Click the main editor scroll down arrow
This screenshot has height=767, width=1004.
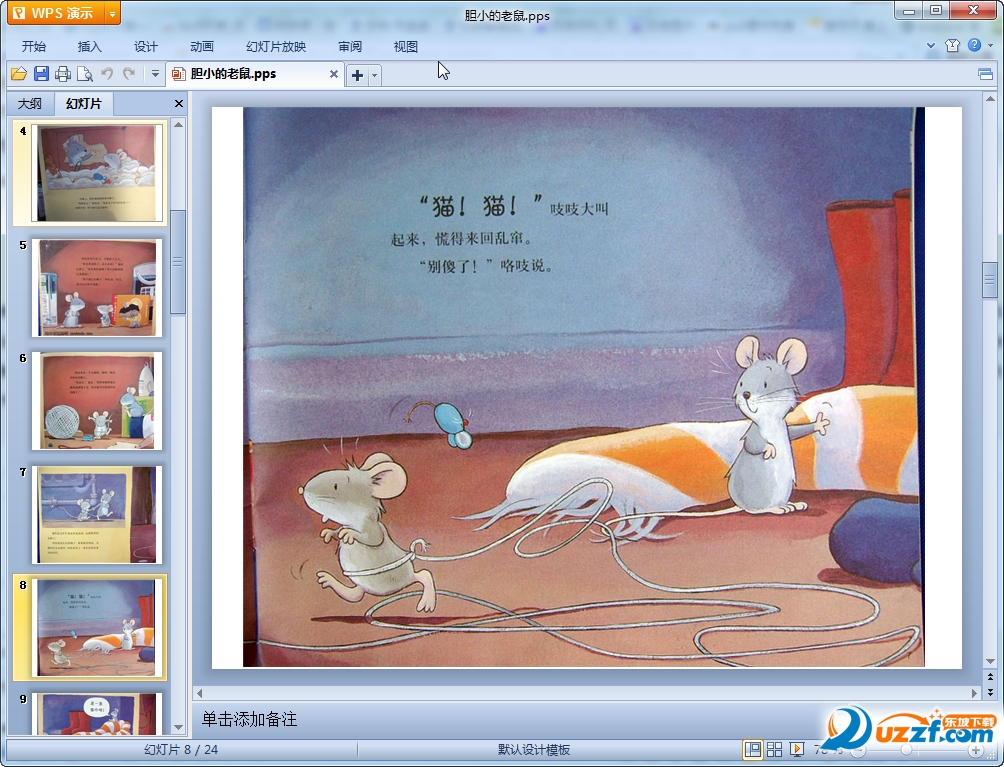coord(990,661)
